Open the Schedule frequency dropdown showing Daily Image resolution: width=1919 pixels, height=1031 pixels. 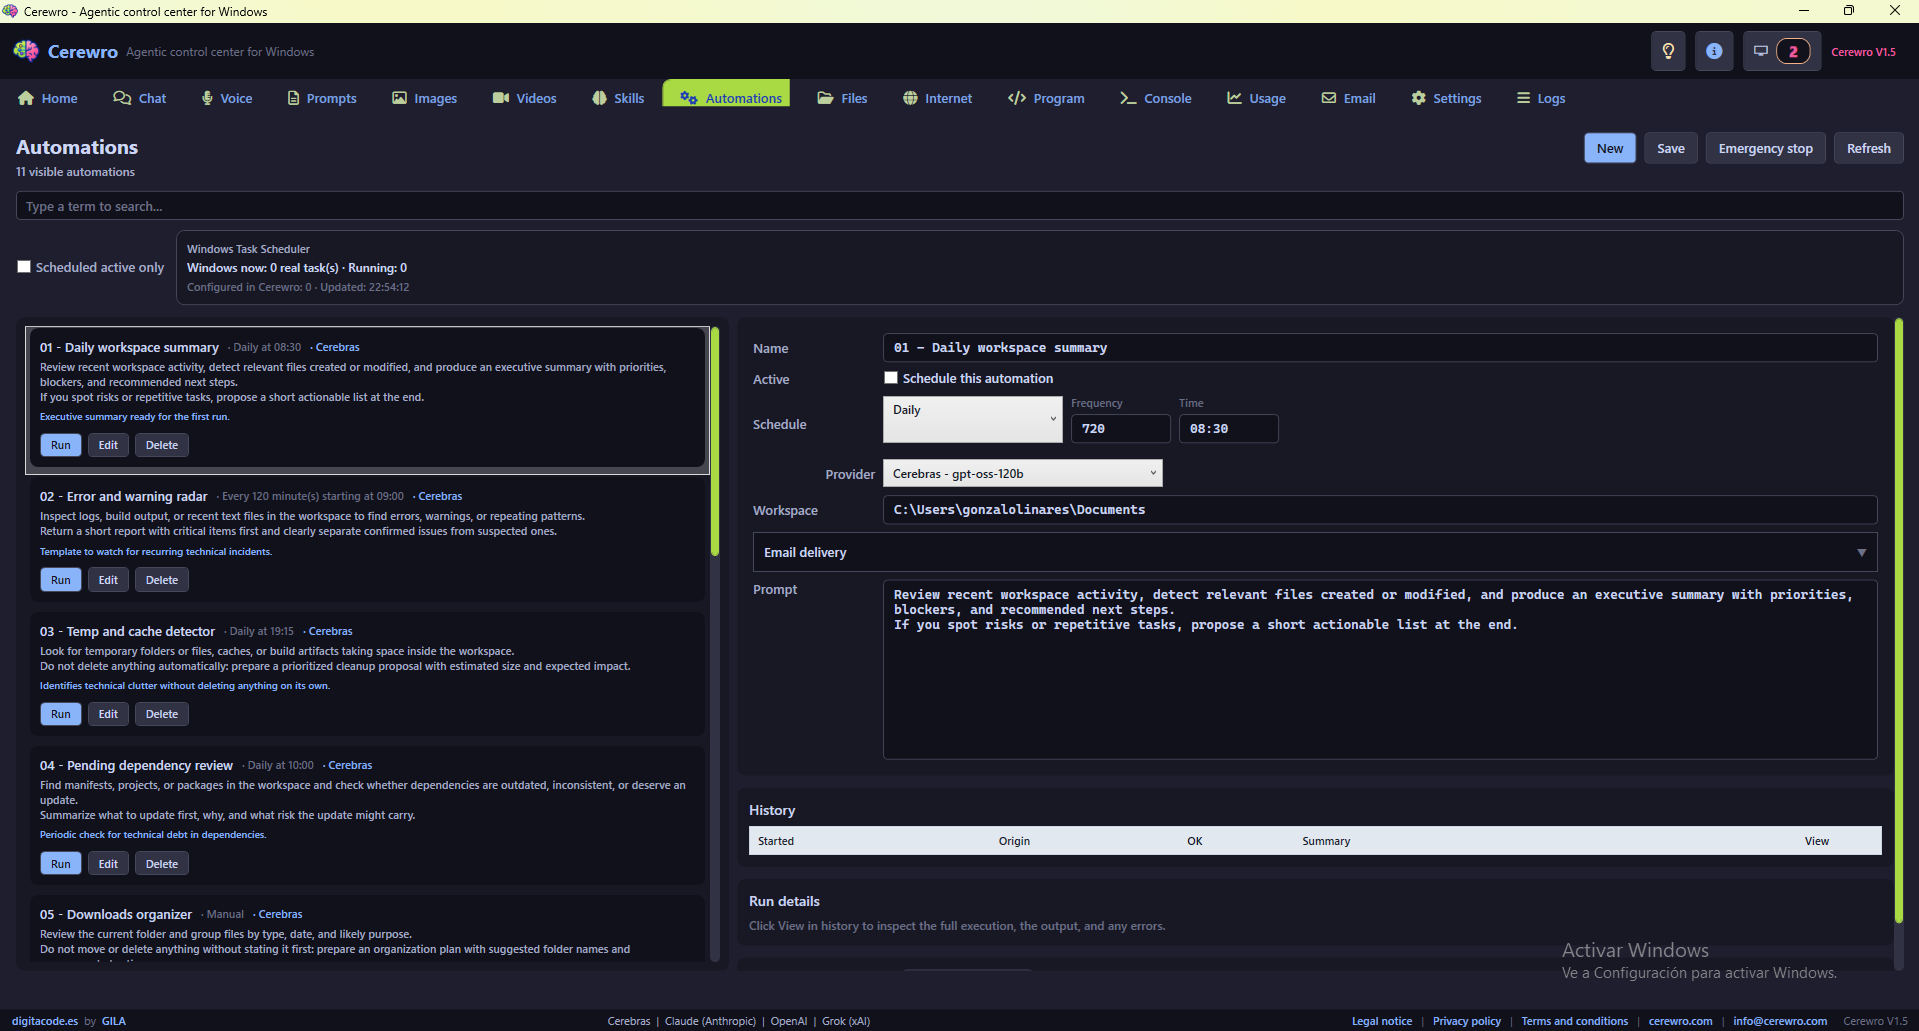971,417
